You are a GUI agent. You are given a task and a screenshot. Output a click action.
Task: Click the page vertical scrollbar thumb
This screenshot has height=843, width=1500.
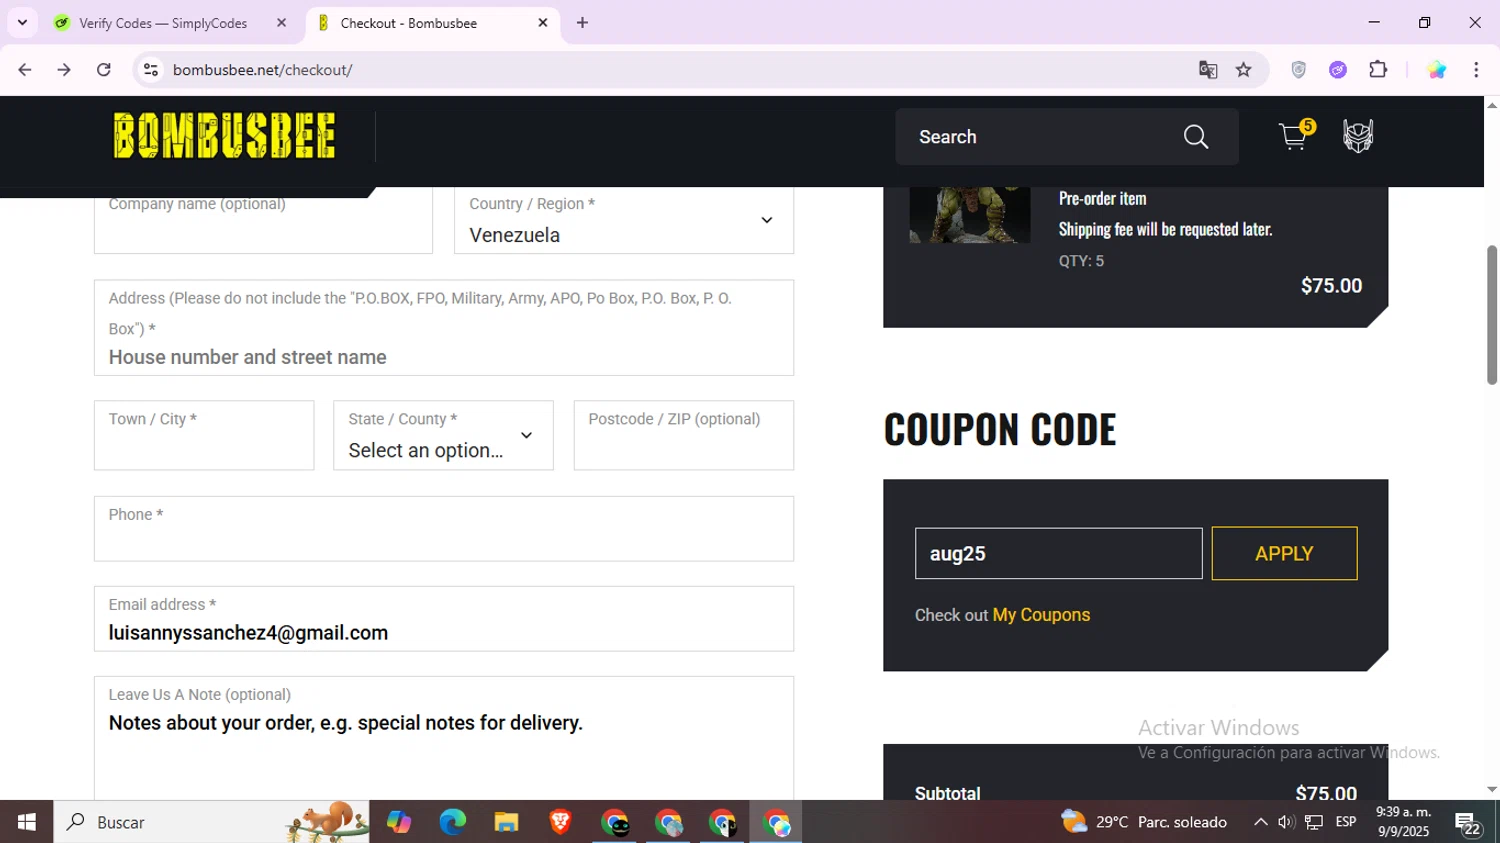click(x=1492, y=315)
